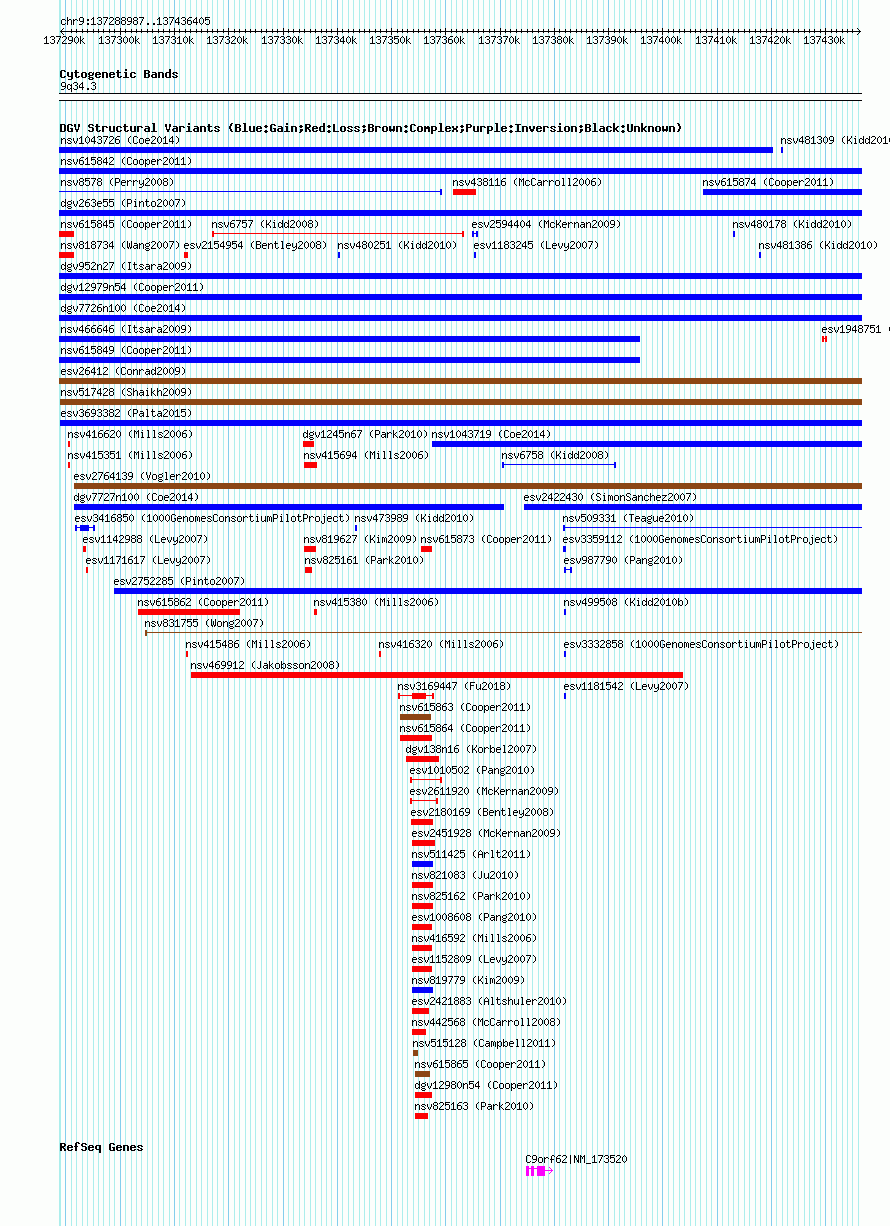Open dgv263e55 (Pinto2007) variant details

pos(122,203)
